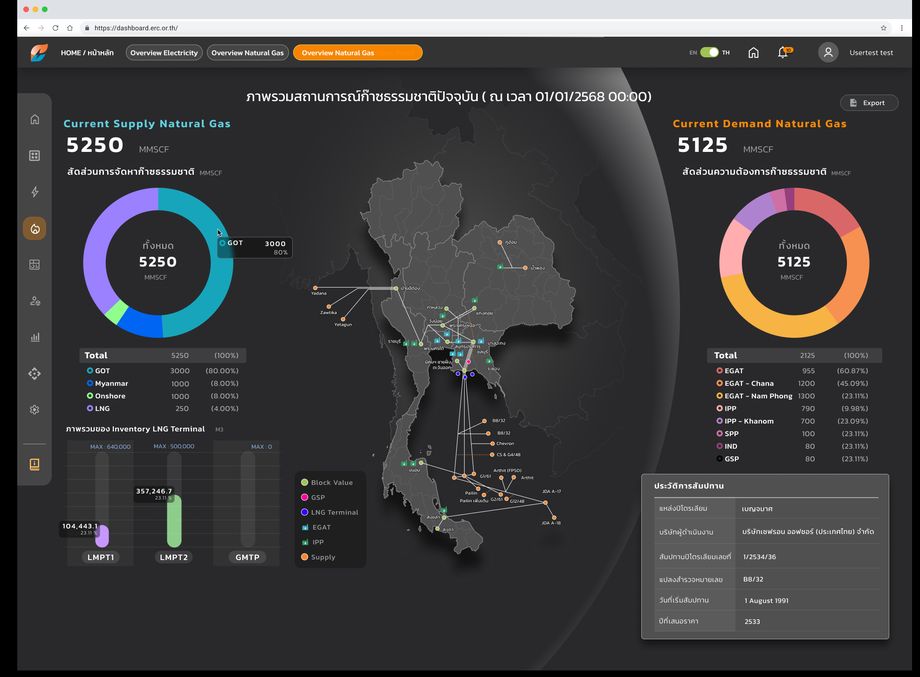Open the calendar table sidebar icon
Image resolution: width=920 pixels, height=677 pixels.
35,265
